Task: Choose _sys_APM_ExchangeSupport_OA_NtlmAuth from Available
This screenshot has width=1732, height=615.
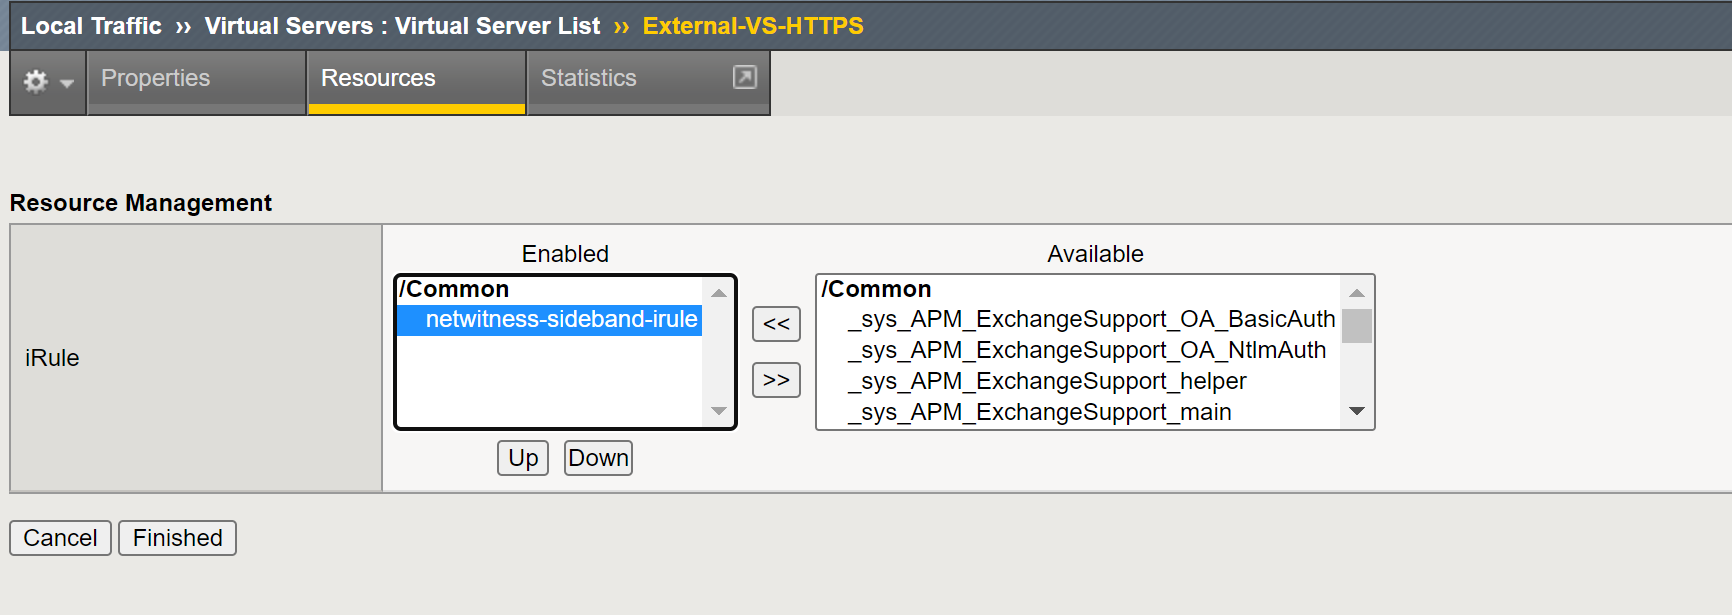Action: click(x=1086, y=350)
